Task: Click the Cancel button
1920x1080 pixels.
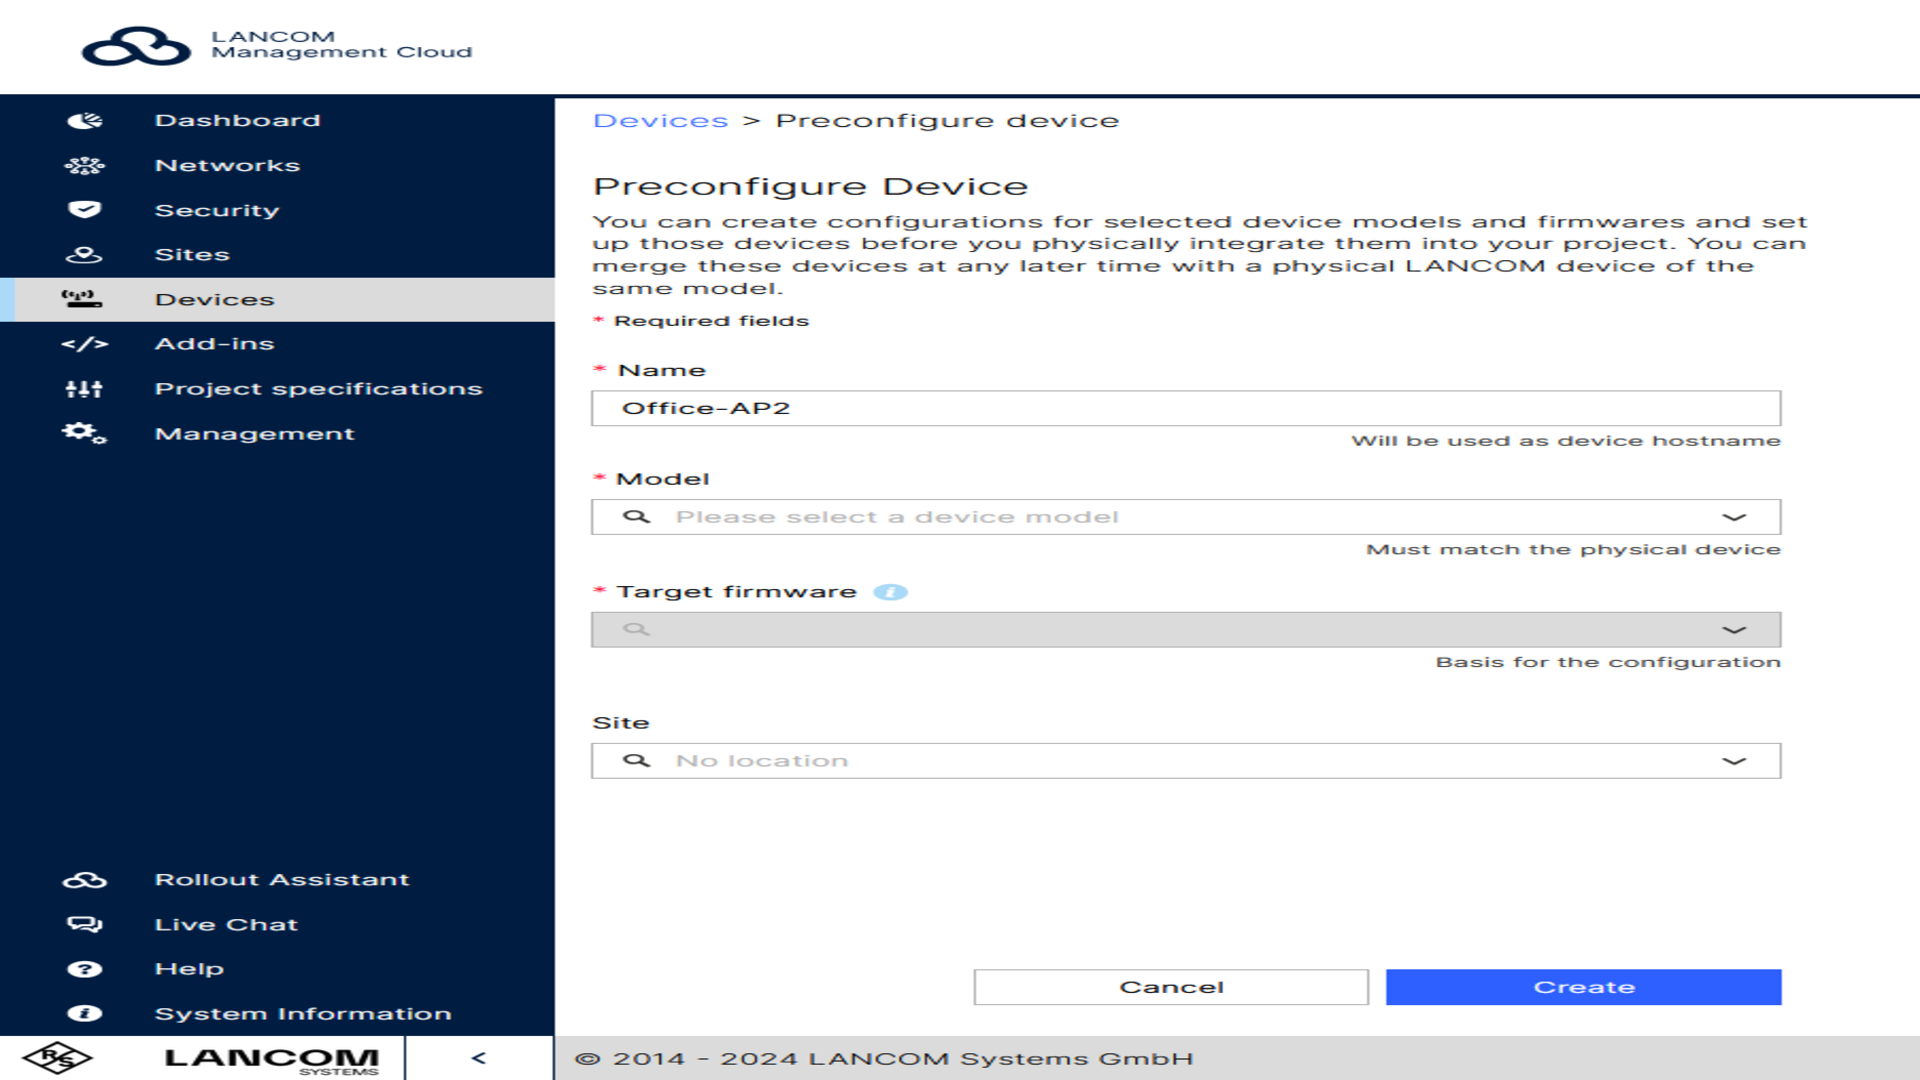Action: 1171,987
